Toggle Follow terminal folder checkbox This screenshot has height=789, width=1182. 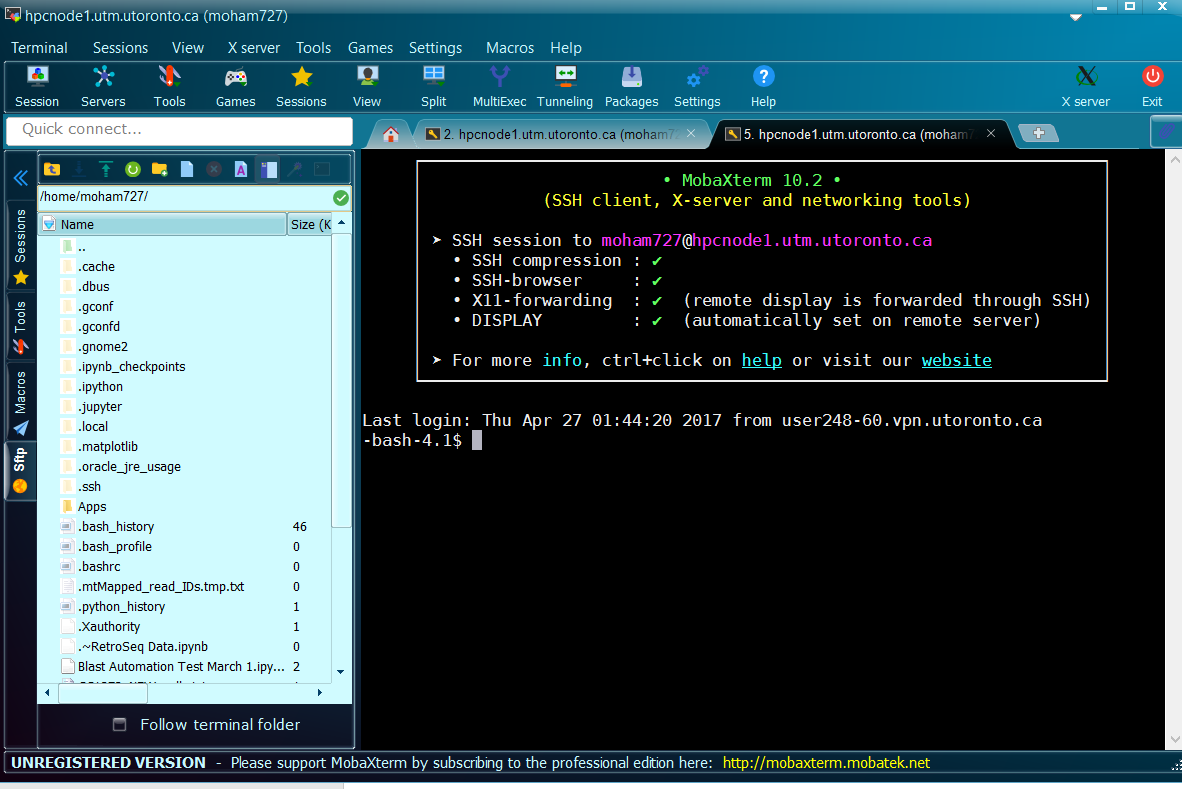point(119,724)
